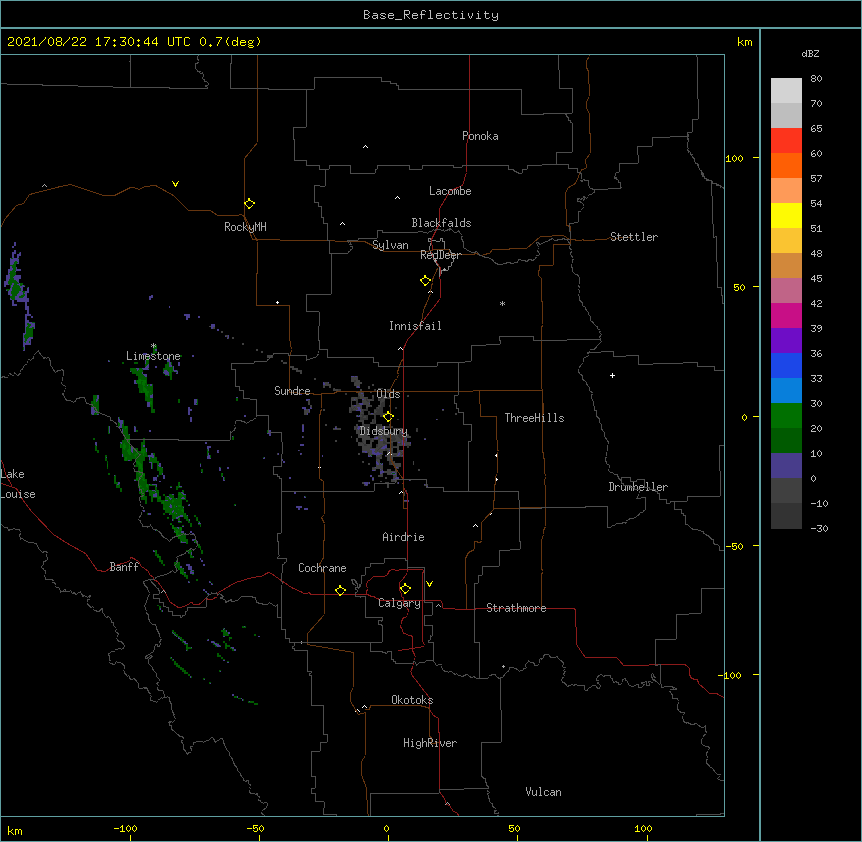Select the yellow 54-51 dBZ legend swatch
This screenshot has height=842, width=862.
coord(786,215)
